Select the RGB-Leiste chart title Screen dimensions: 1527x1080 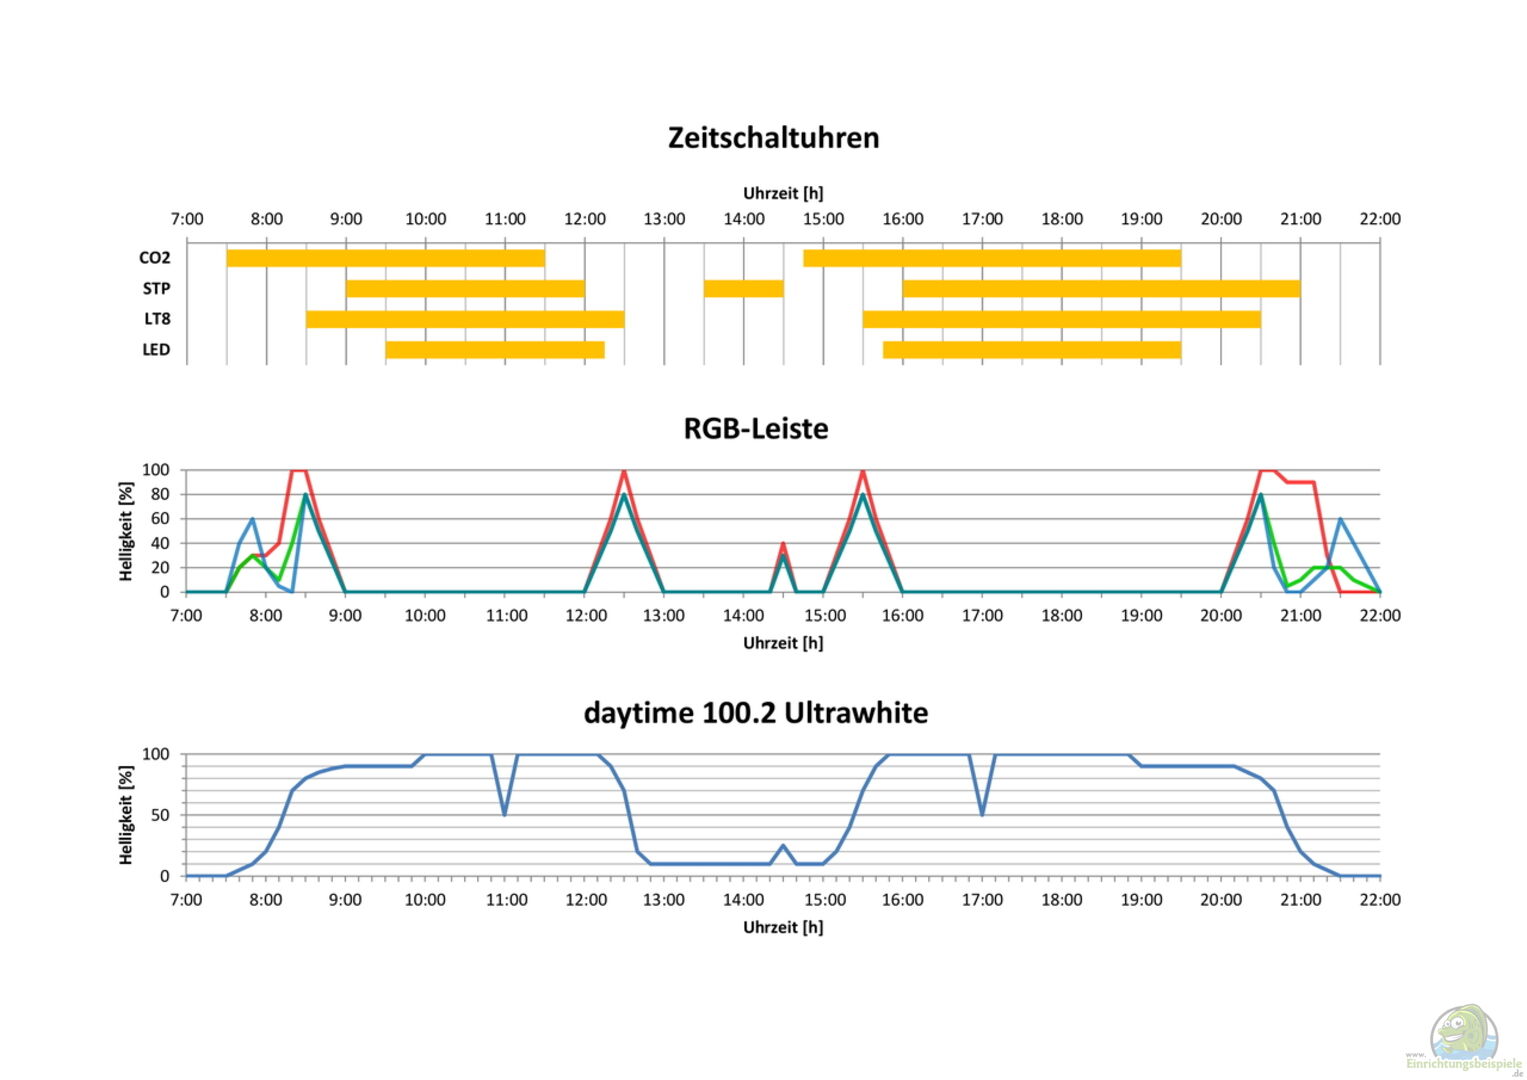(x=755, y=428)
